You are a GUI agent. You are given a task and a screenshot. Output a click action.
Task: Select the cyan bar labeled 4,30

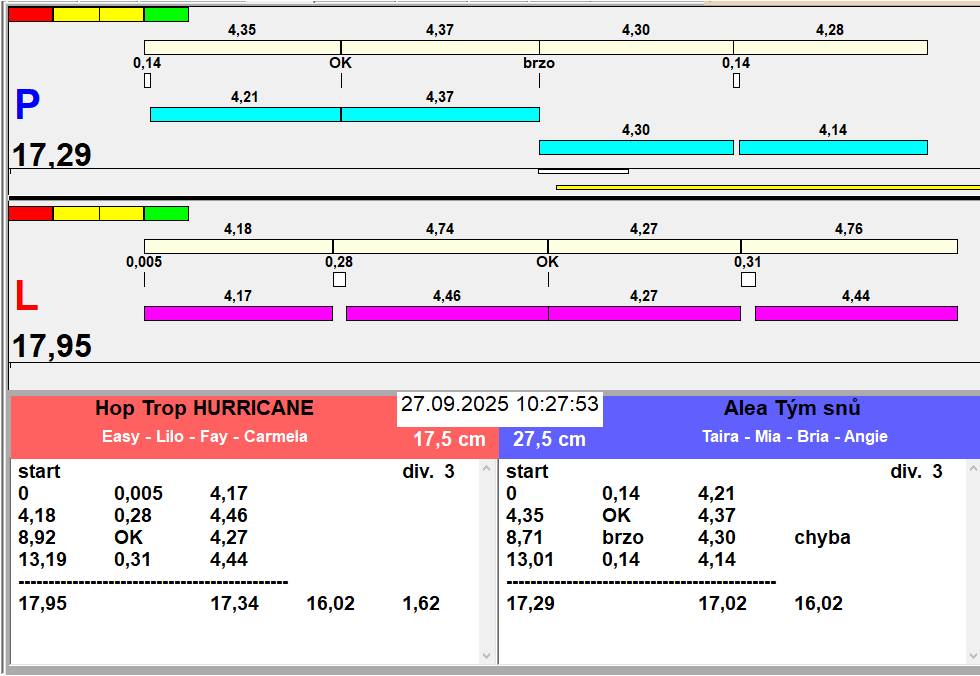[636, 147]
